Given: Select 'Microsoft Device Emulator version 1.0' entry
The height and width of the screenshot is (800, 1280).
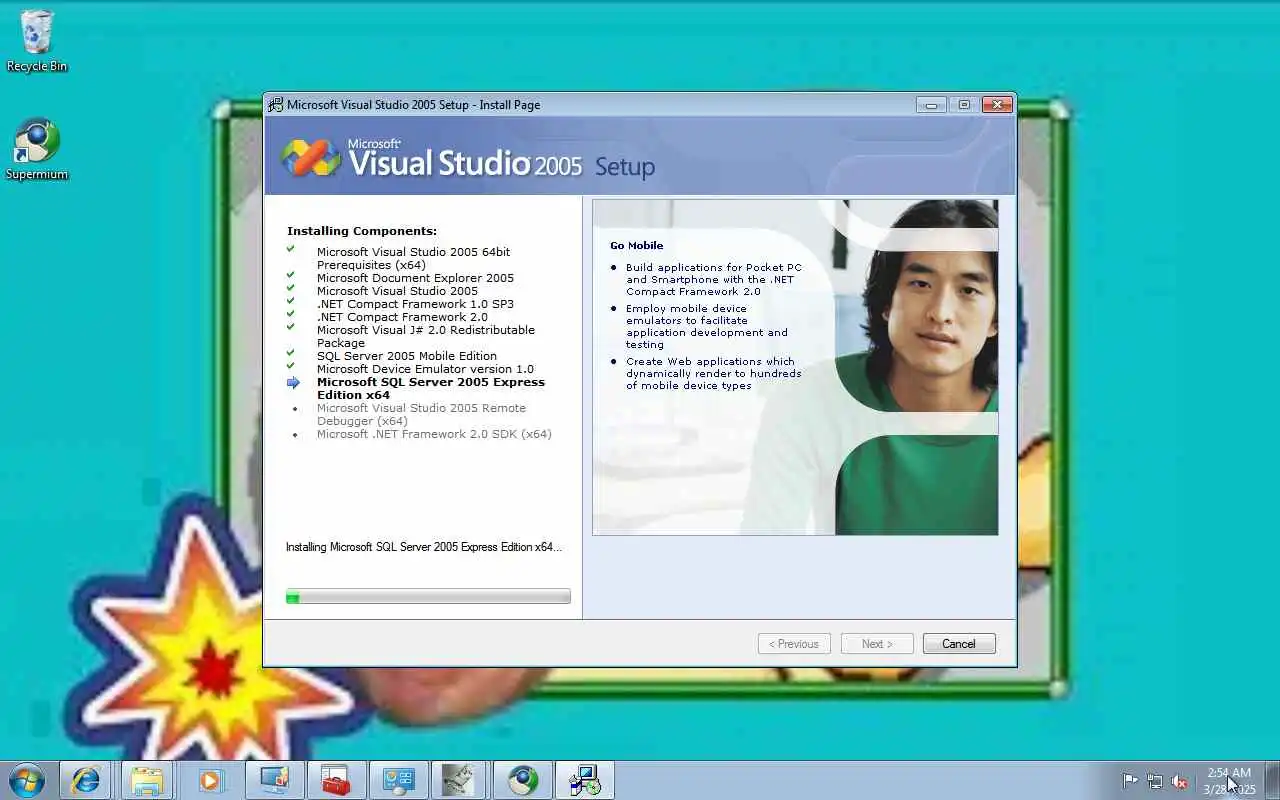Looking at the screenshot, I should click(x=425, y=369).
